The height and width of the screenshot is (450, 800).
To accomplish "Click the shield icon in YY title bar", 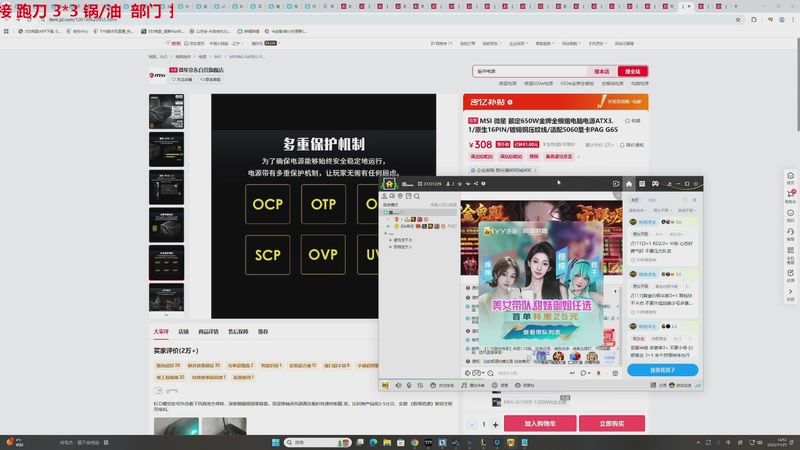I will click(483, 184).
